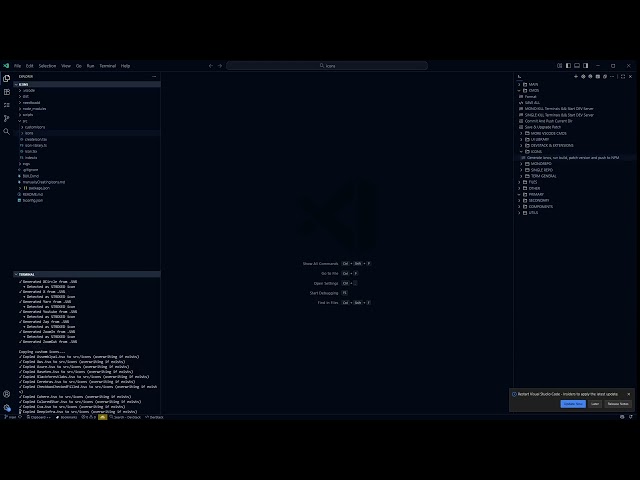Image resolution: width=640 pixels, height=480 pixels.
Task: Open the Run menu
Action: (91, 66)
